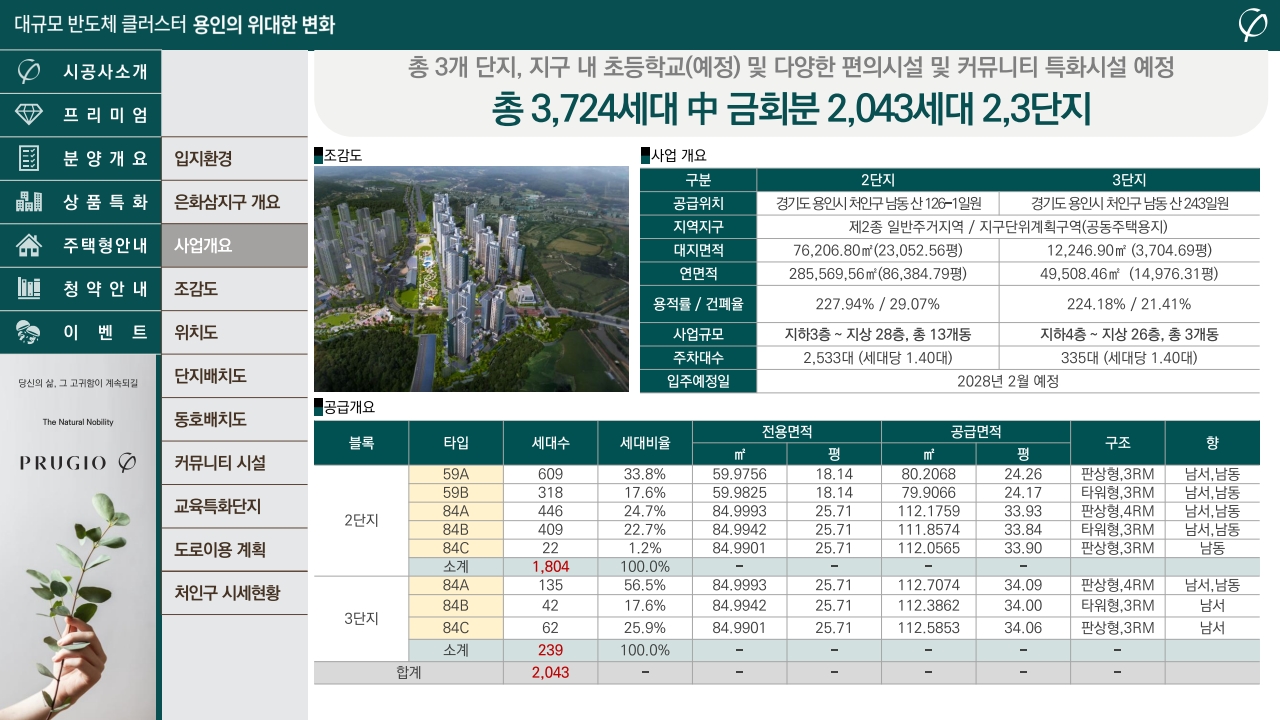Viewport: 1280px width, 720px height.
Task: Click the 타입 column header
Action: pyautogui.click(x=456, y=443)
